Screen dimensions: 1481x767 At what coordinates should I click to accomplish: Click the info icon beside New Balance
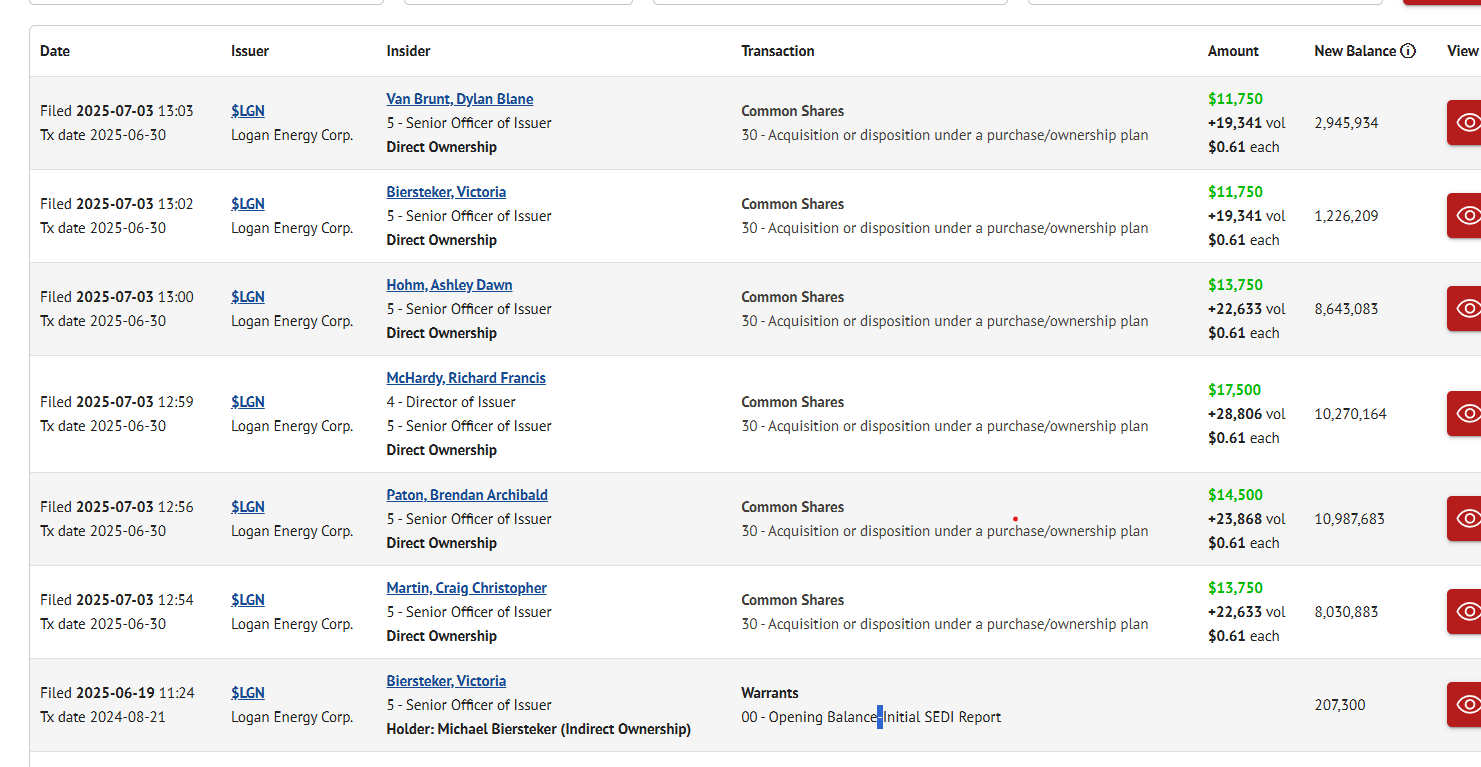[x=1408, y=51]
